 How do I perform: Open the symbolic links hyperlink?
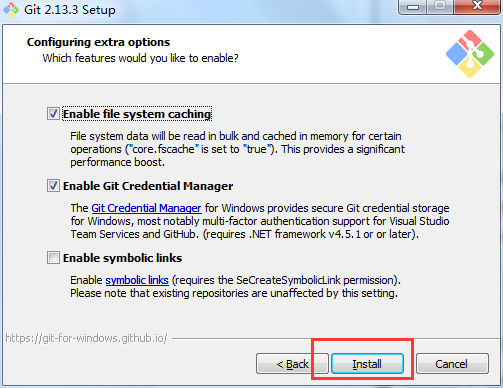[x=137, y=280]
